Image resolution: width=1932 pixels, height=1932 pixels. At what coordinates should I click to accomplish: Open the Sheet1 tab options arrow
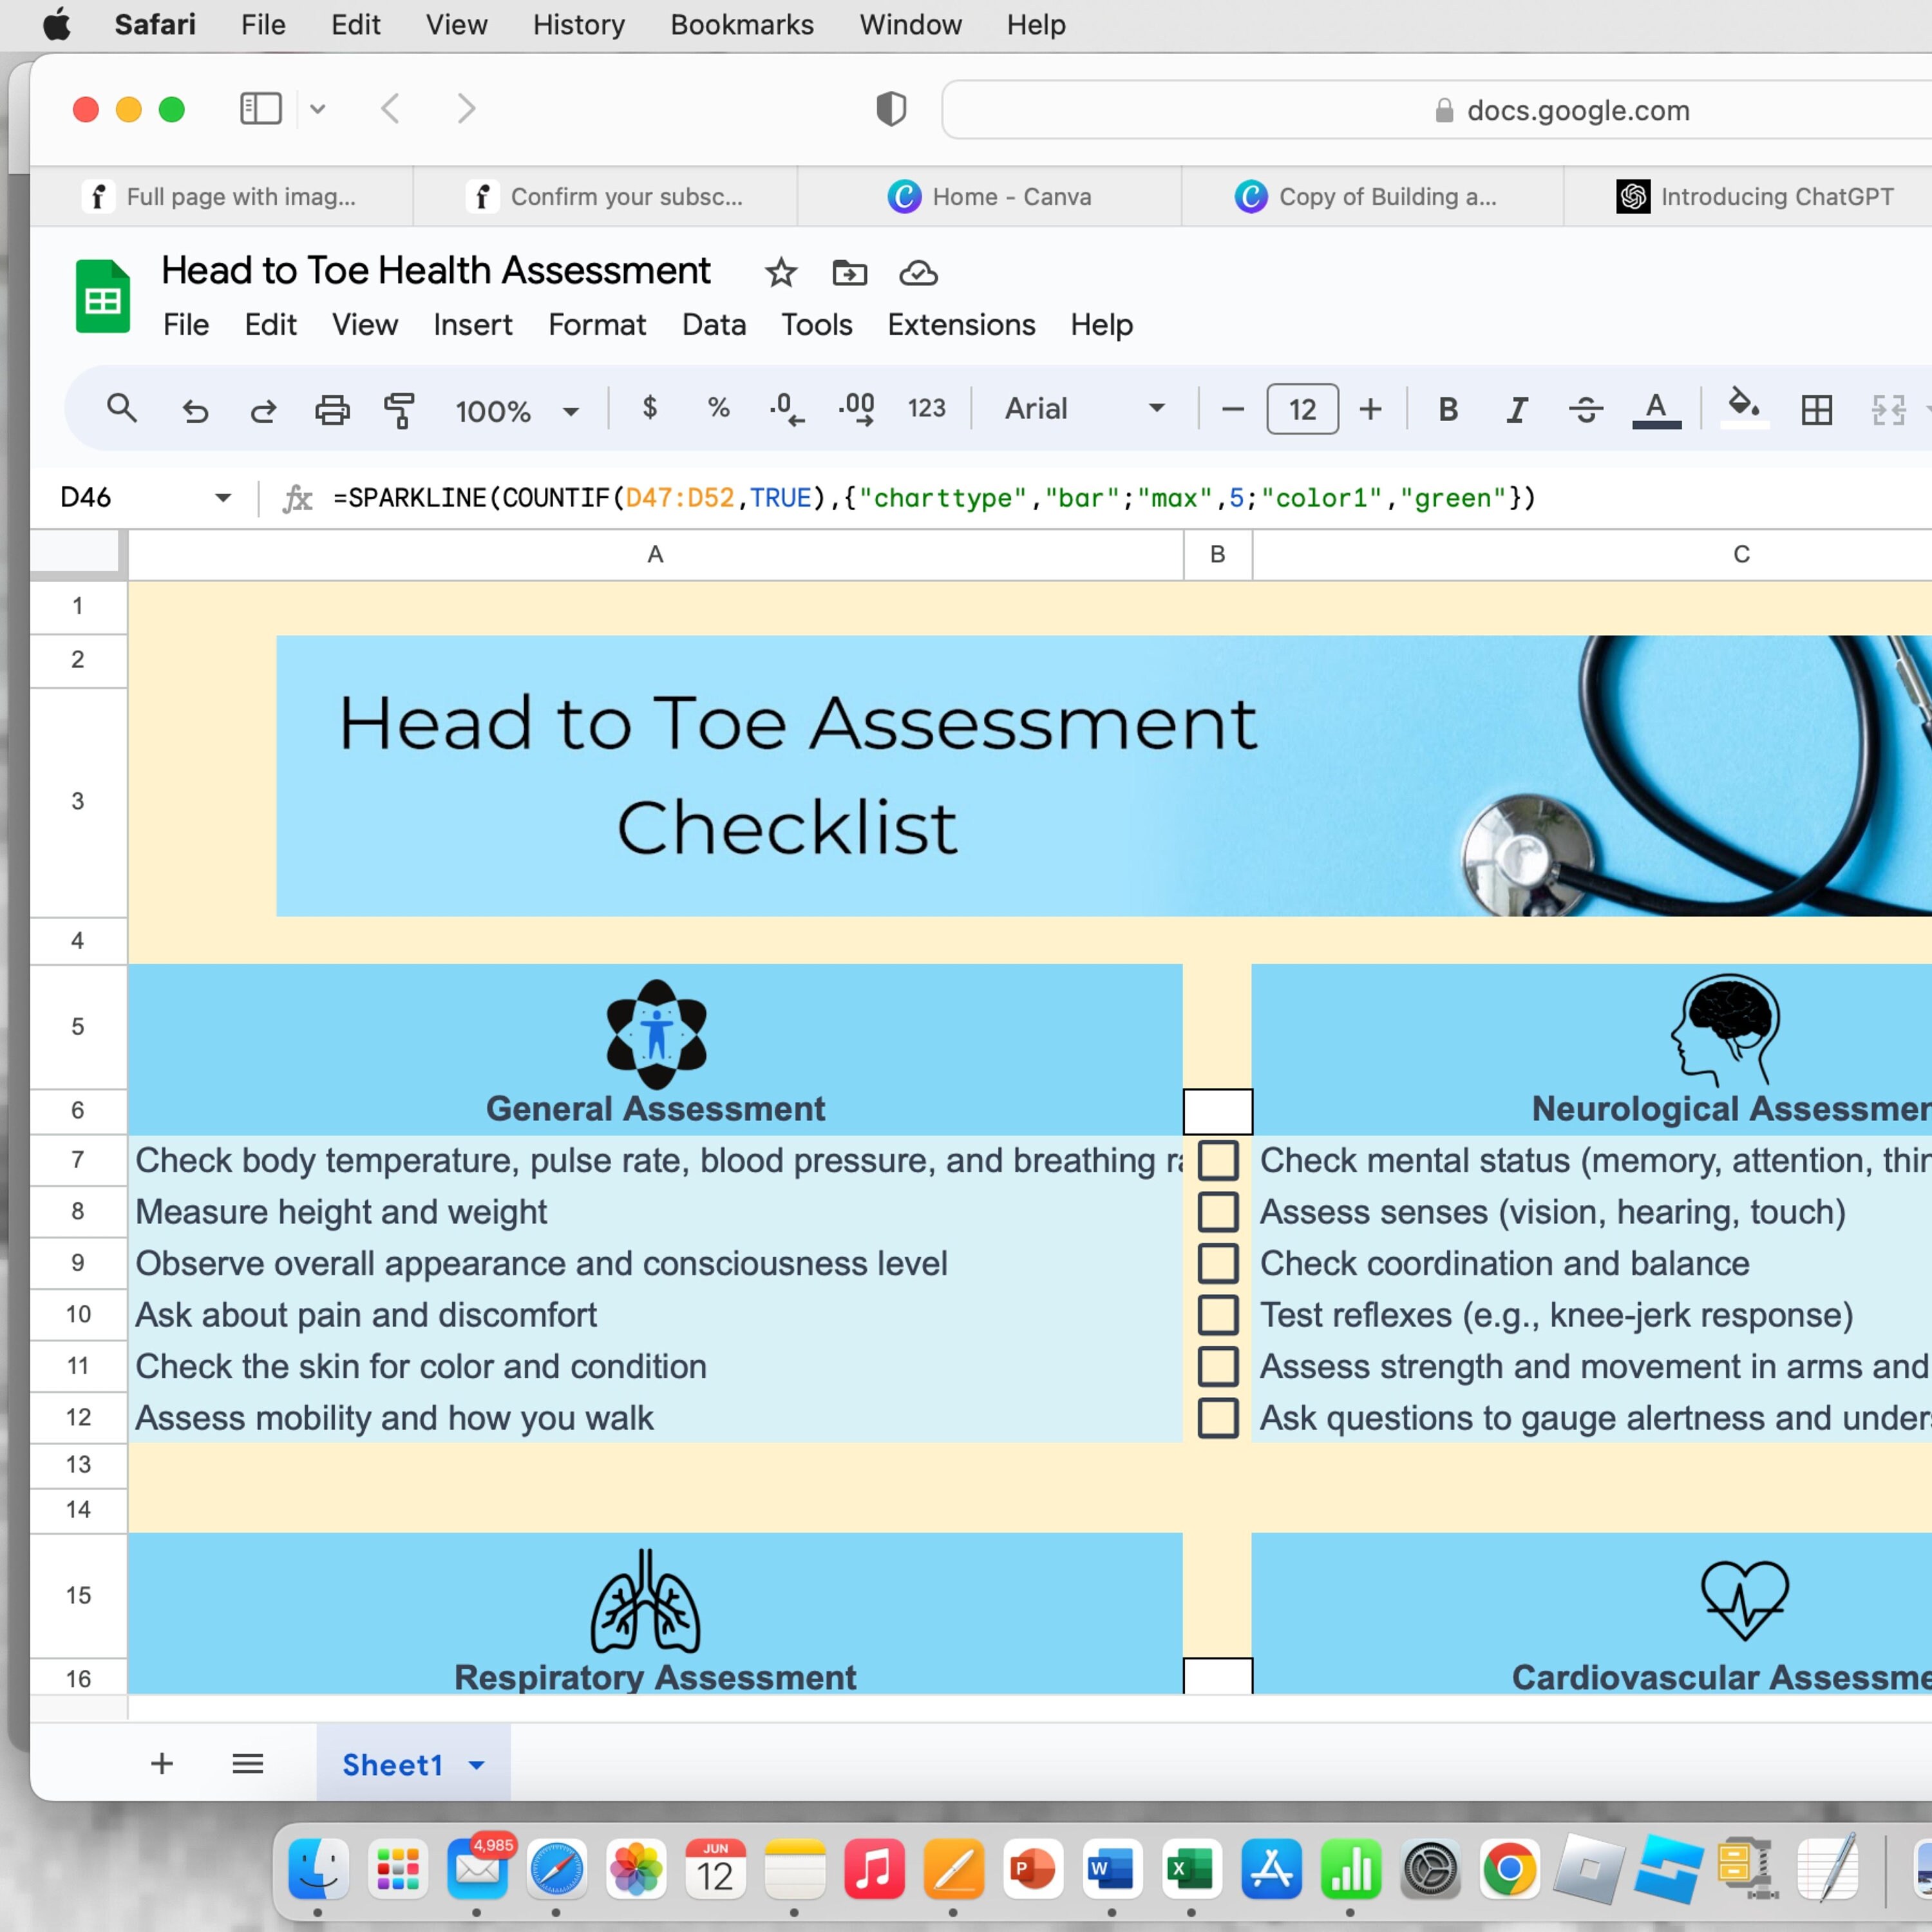pos(477,1765)
